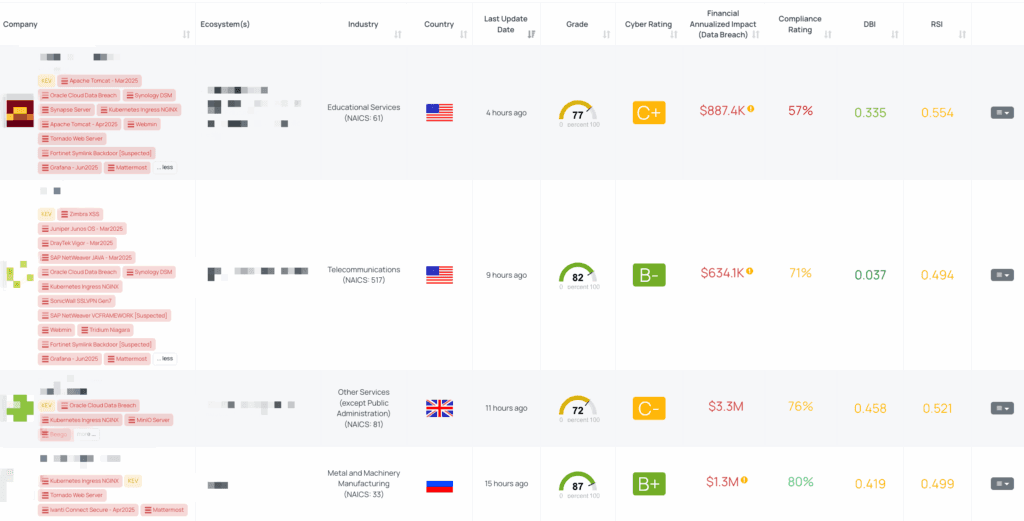Sort by Last Update Date
1024x521 pixels.
[531, 35]
